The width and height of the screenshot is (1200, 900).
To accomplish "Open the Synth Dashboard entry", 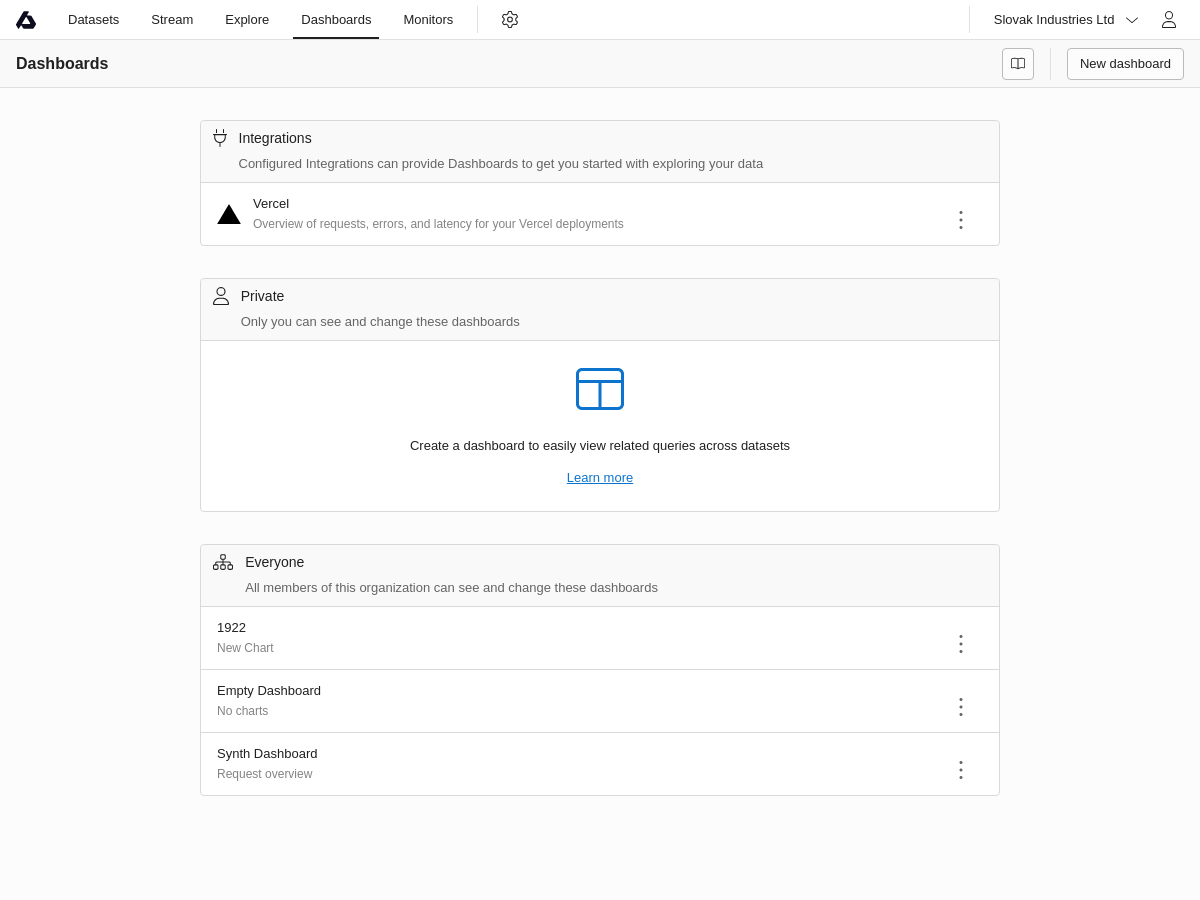I will coord(267,754).
